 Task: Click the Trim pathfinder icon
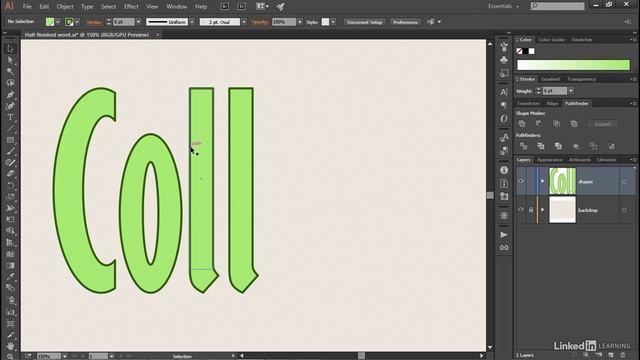click(x=541, y=146)
